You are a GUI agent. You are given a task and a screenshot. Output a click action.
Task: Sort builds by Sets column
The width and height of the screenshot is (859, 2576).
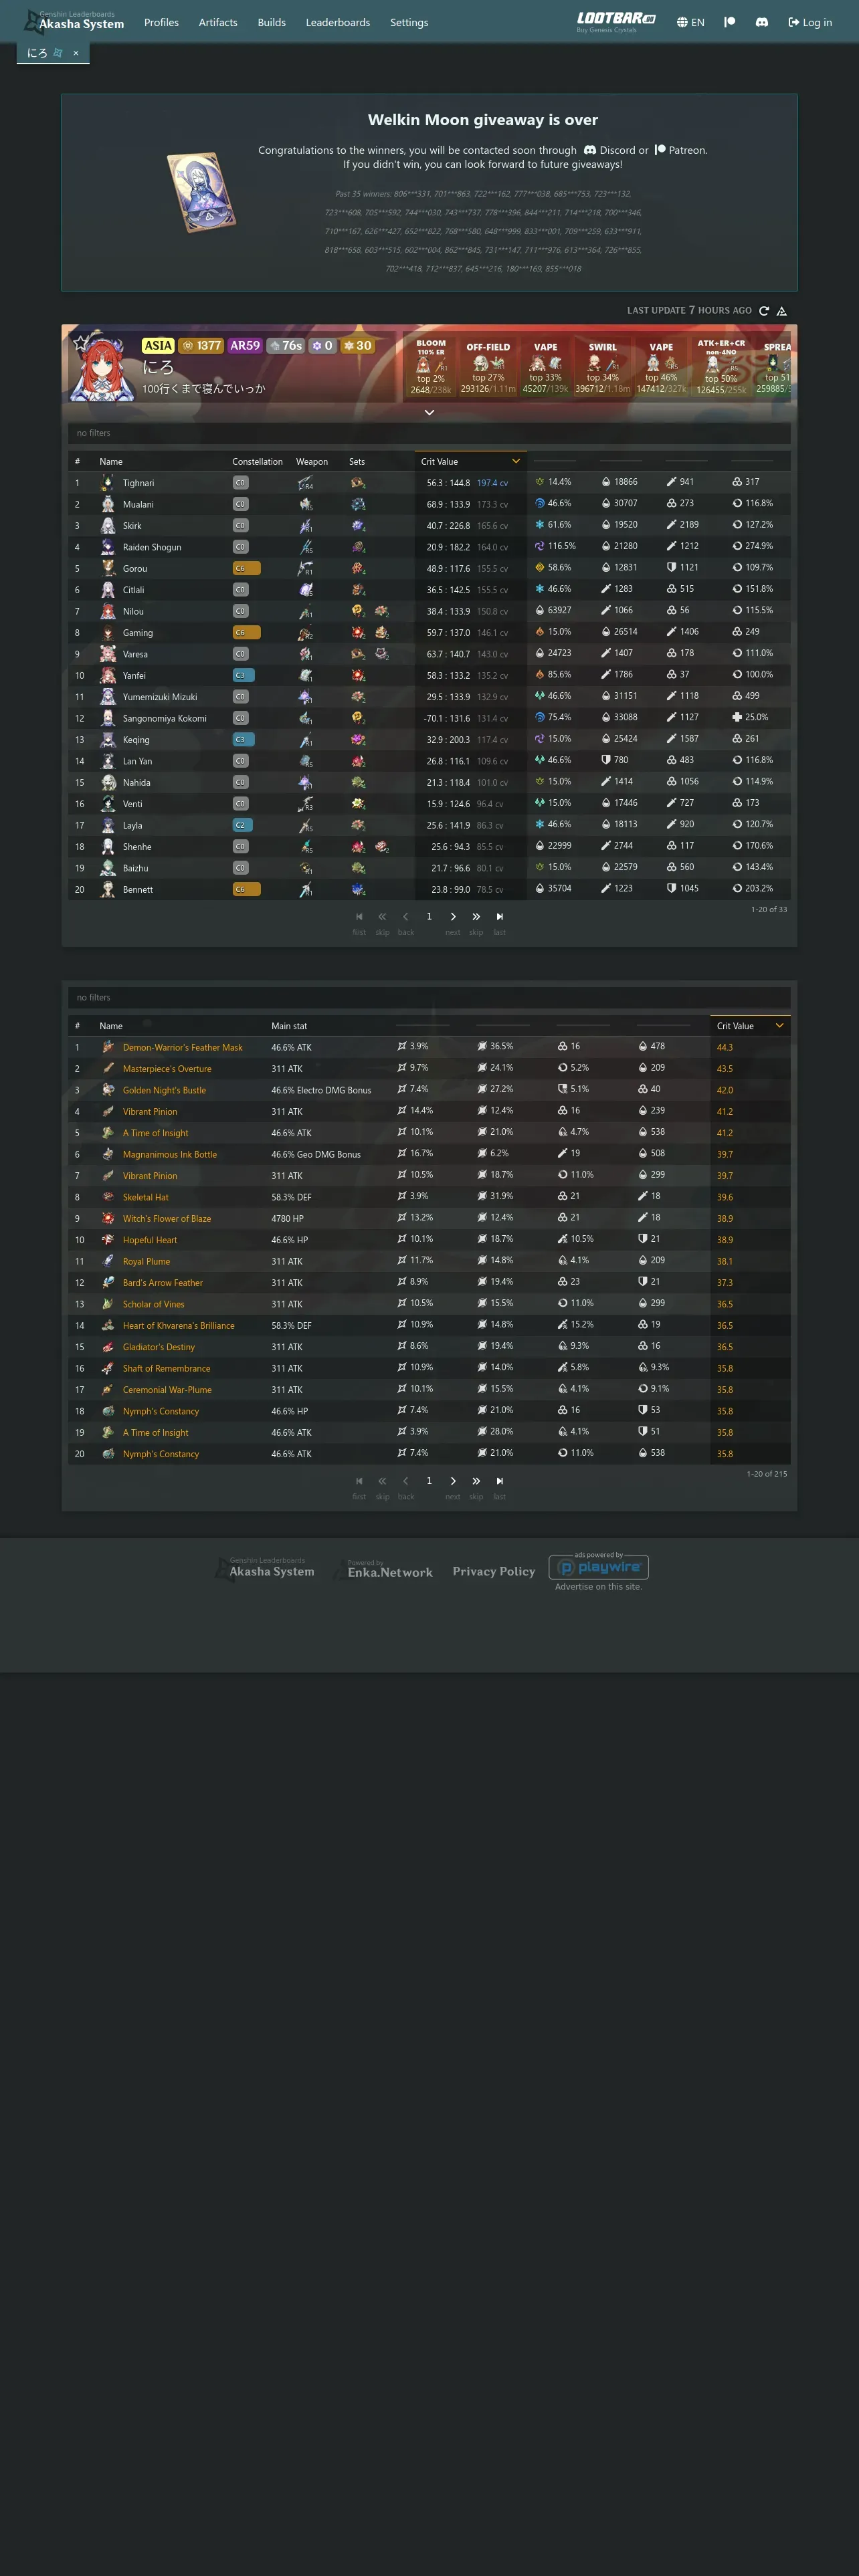357,462
